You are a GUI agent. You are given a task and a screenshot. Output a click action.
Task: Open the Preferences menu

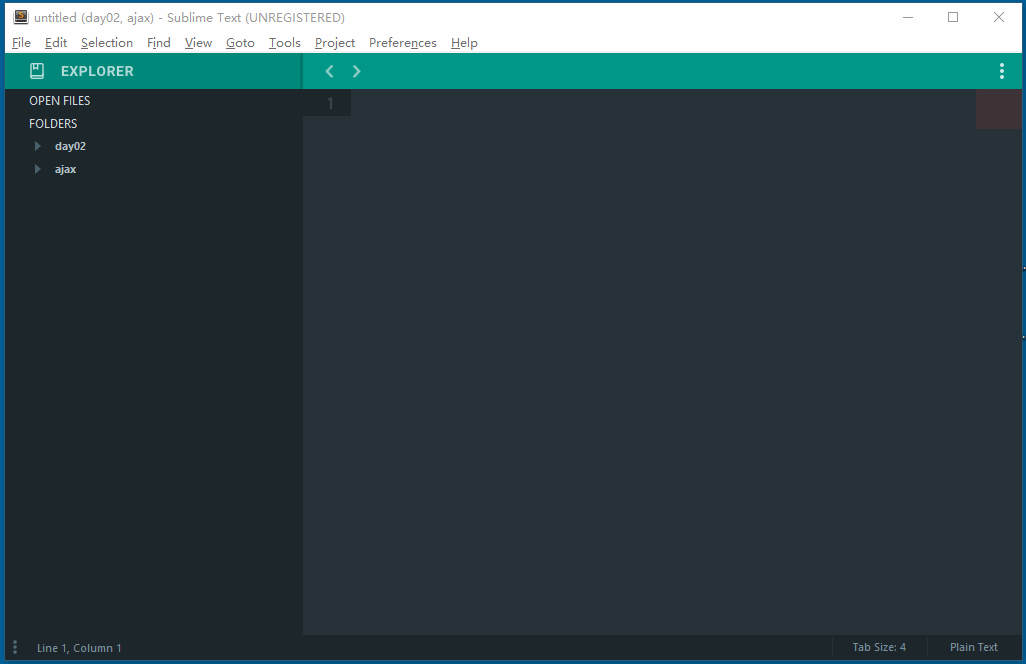coord(402,43)
